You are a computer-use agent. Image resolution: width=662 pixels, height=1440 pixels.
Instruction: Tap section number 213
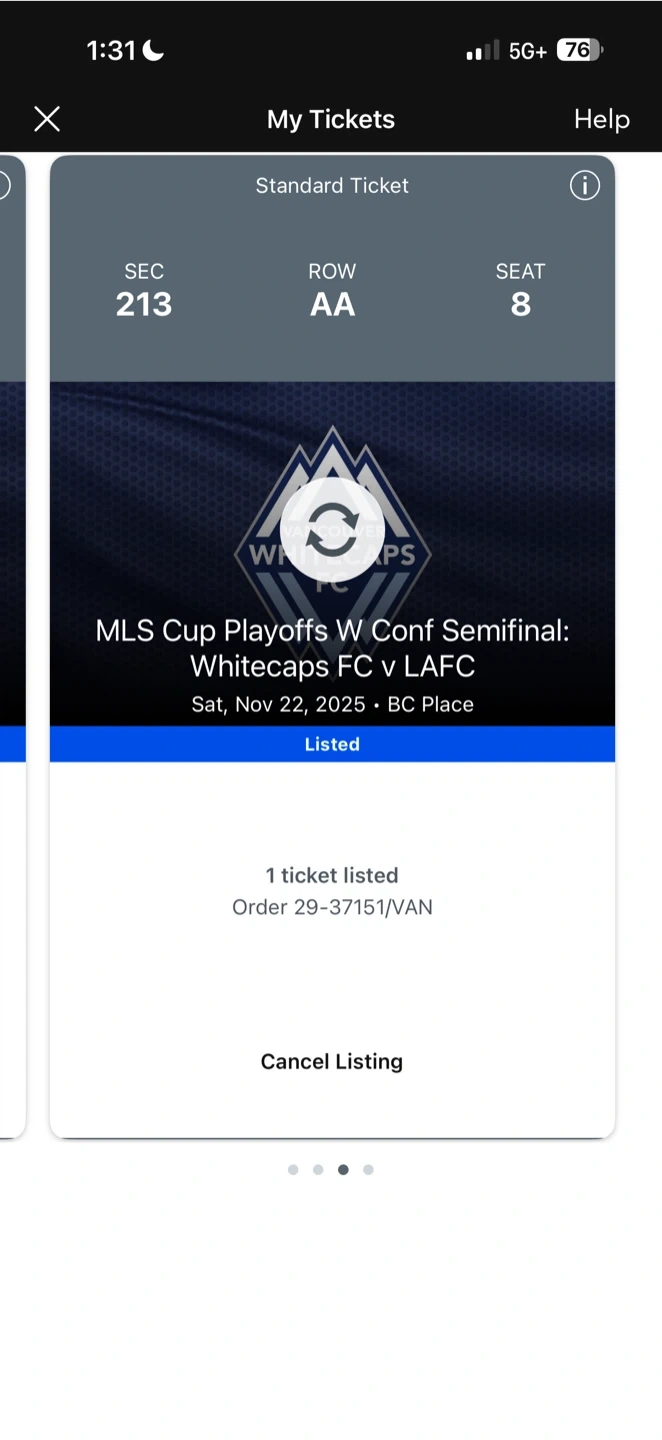tap(144, 304)
